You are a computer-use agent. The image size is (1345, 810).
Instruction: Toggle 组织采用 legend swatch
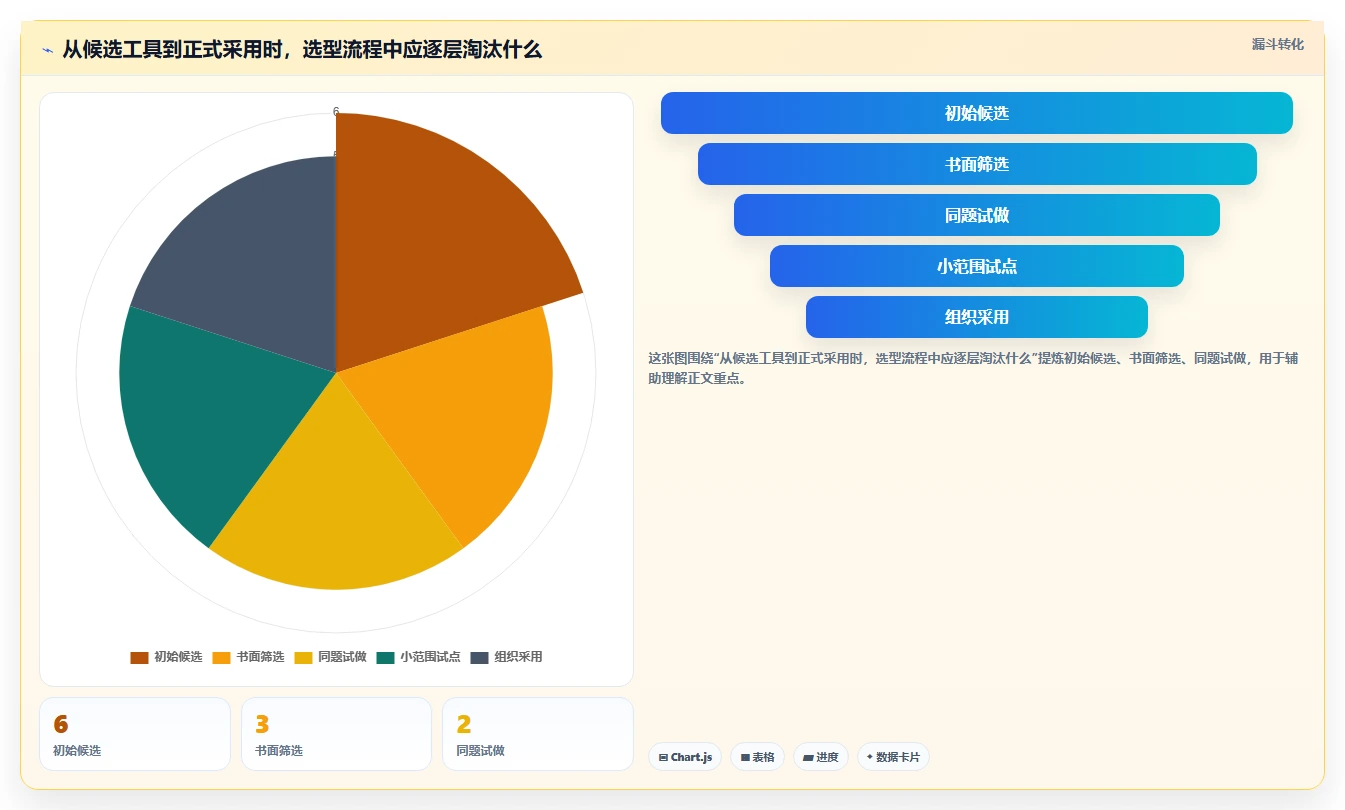479,657
